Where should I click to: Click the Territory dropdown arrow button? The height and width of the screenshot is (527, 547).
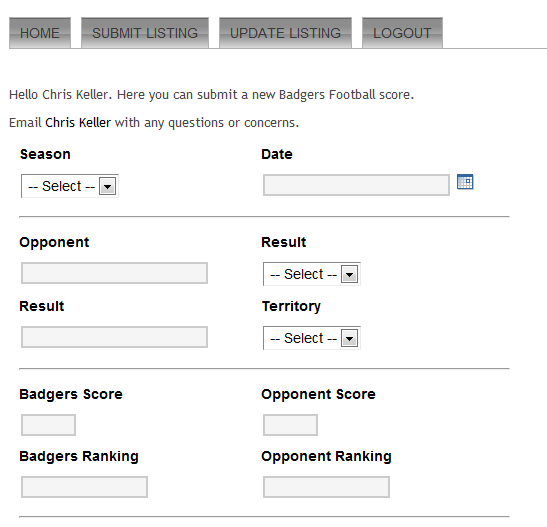(350, 338)
